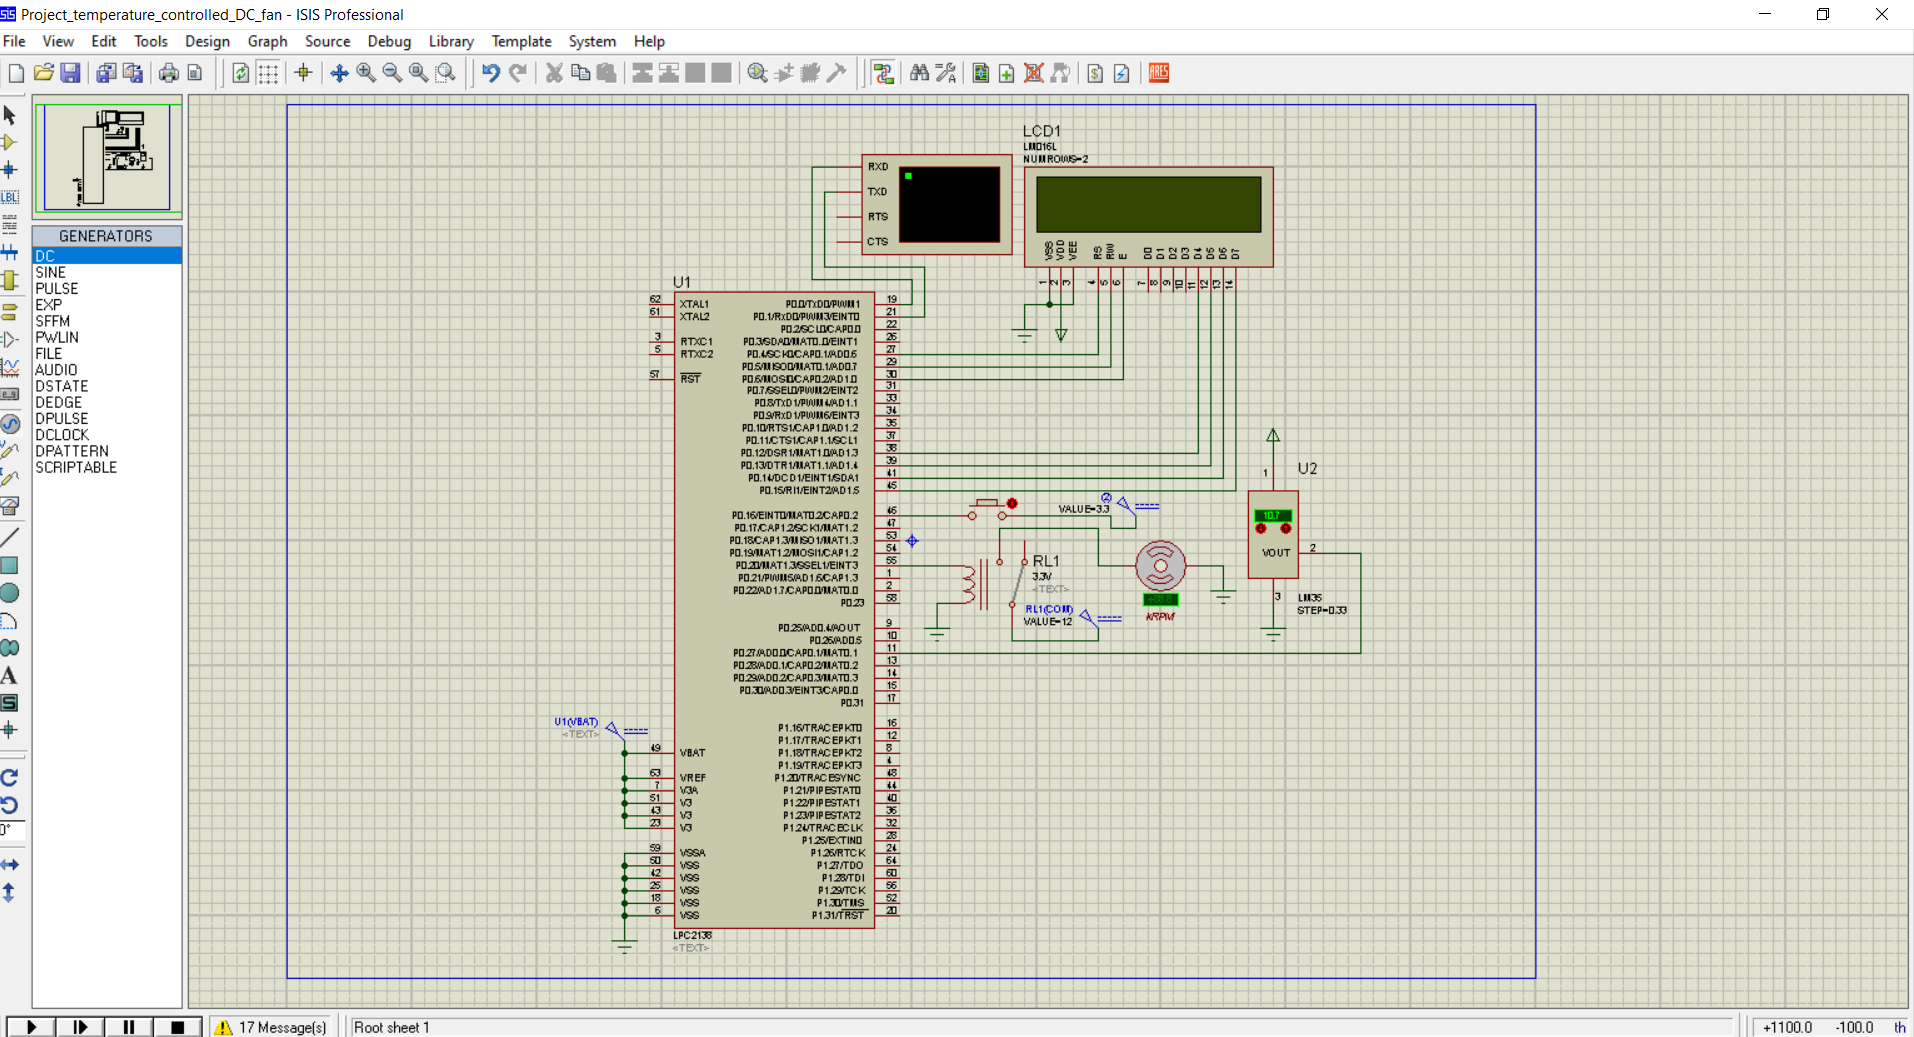Select the 2D Line drawing tool
Viewport: 1914px width, 1037px height.
tap(10, 538)
